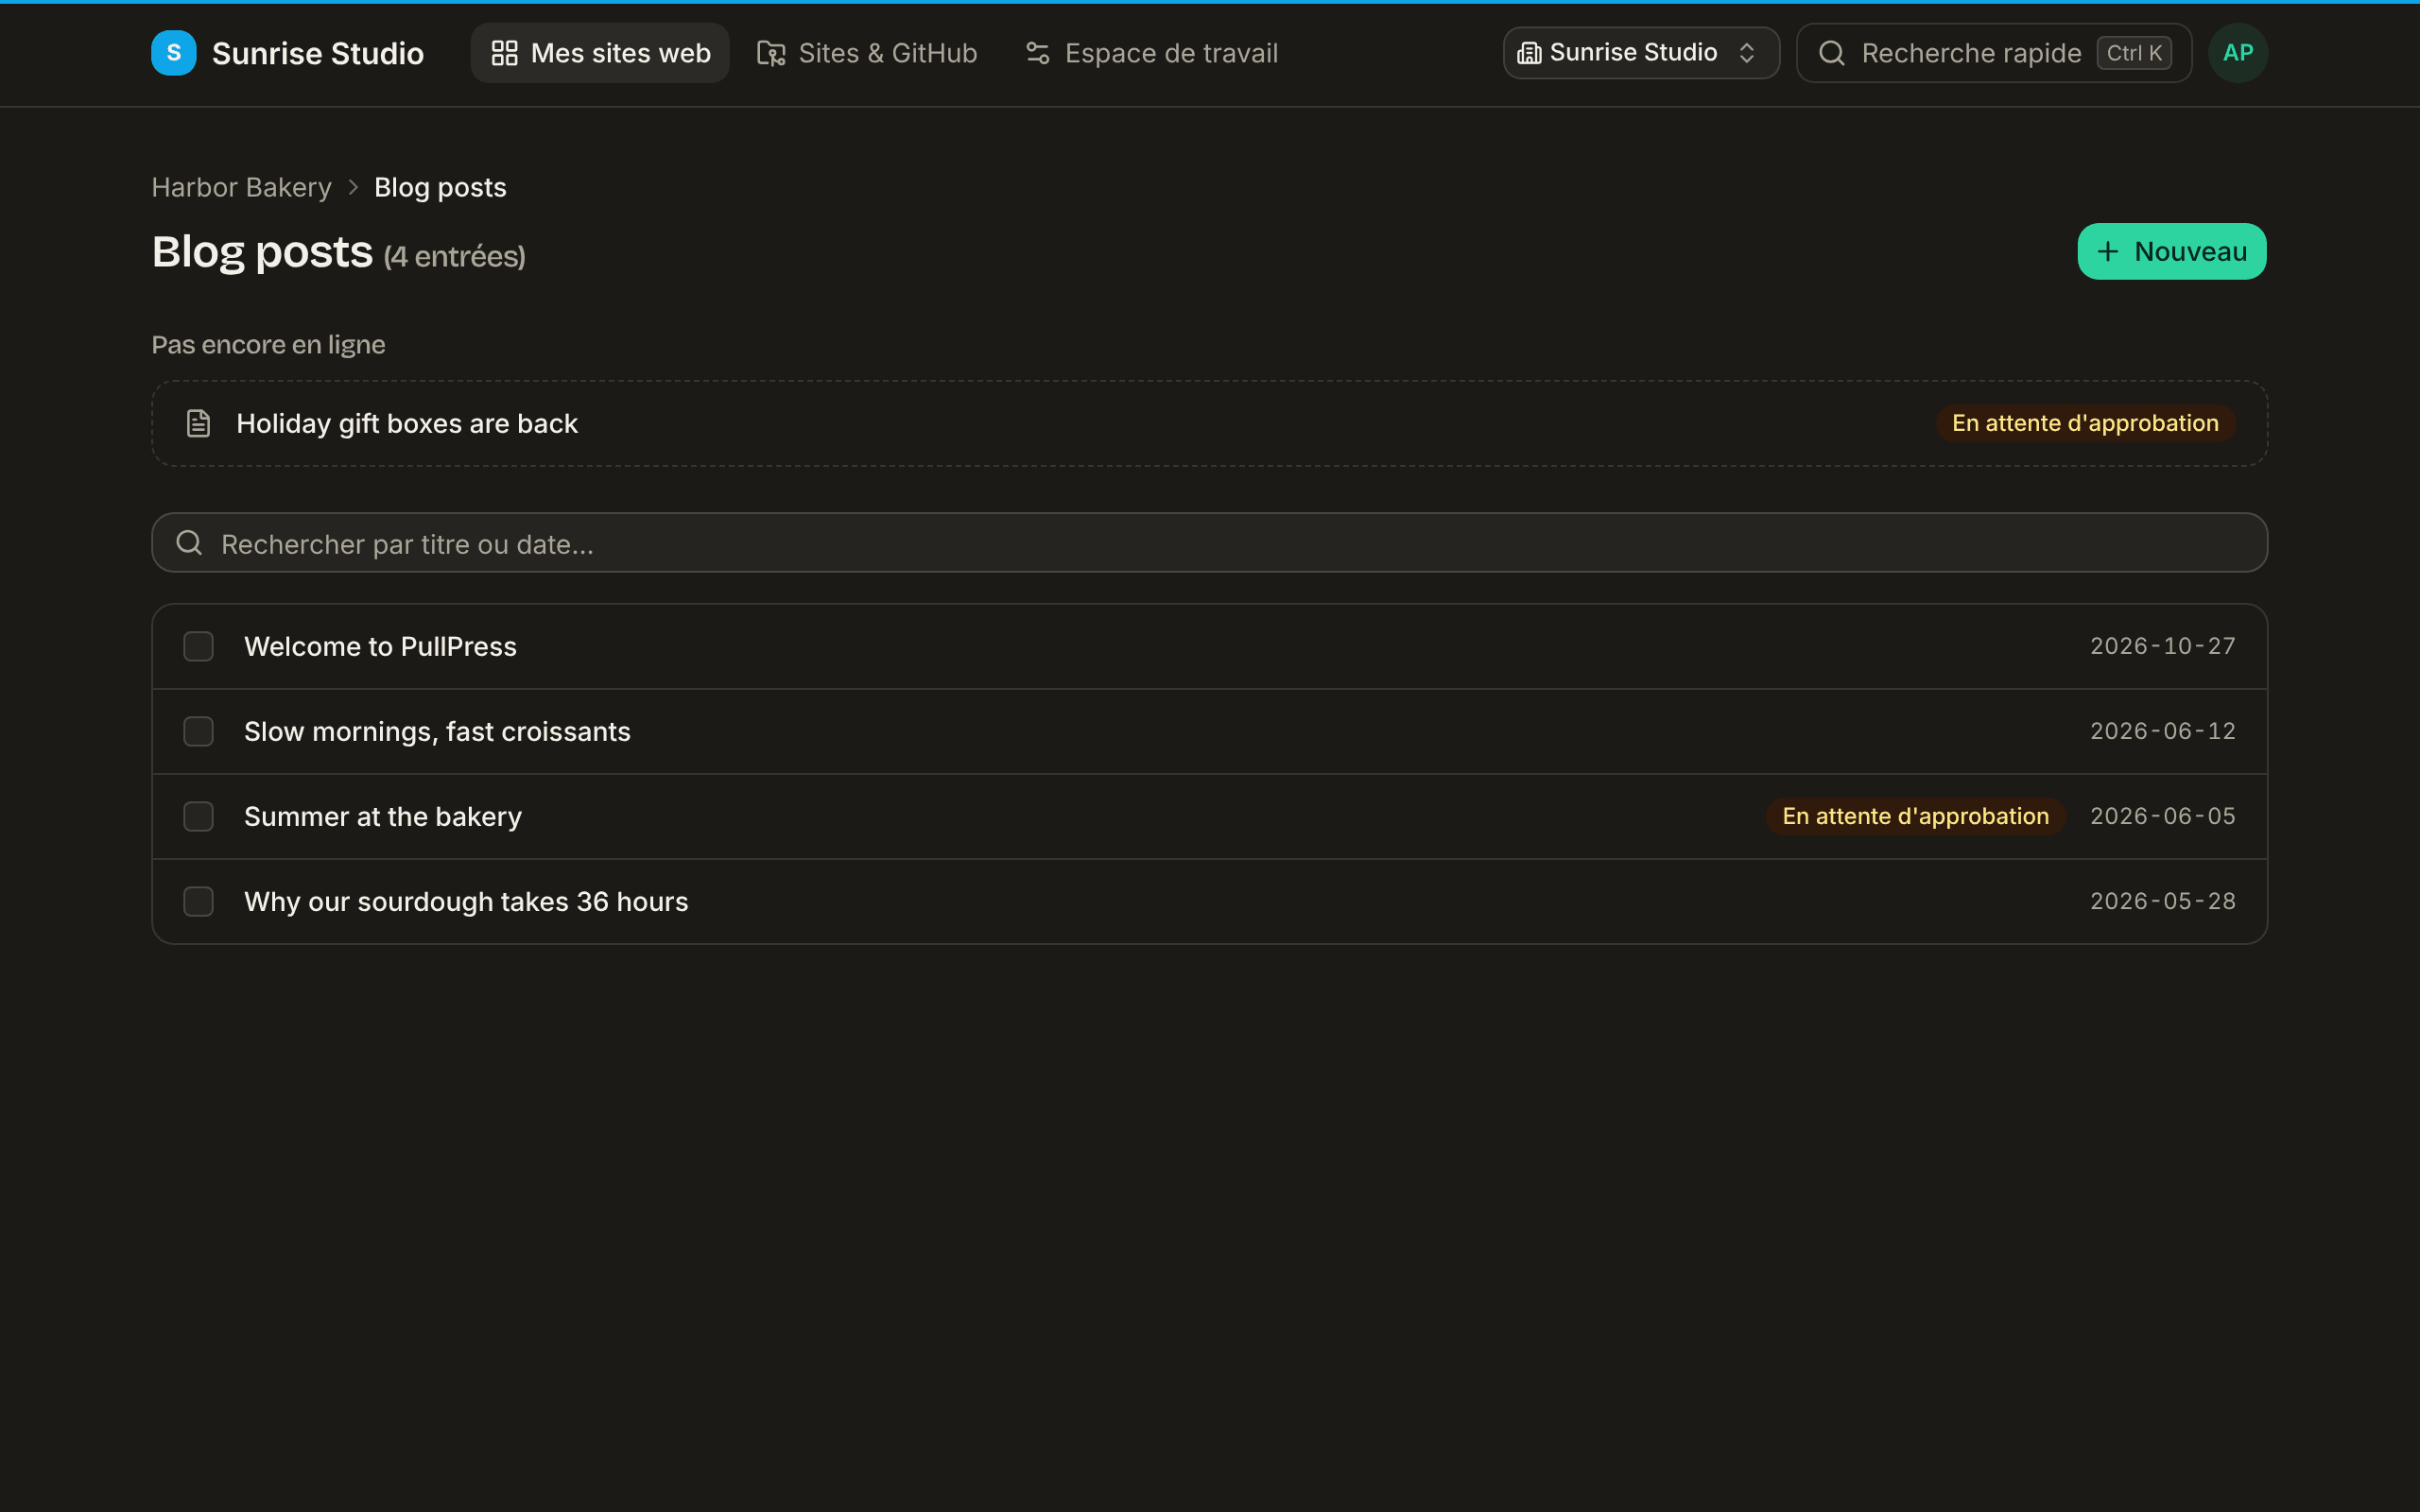This screenshot has height=1512, width=2420.
Task: Switch to Sites & GitHub tab
Action: pyautogui.click(x=867, y=53)
